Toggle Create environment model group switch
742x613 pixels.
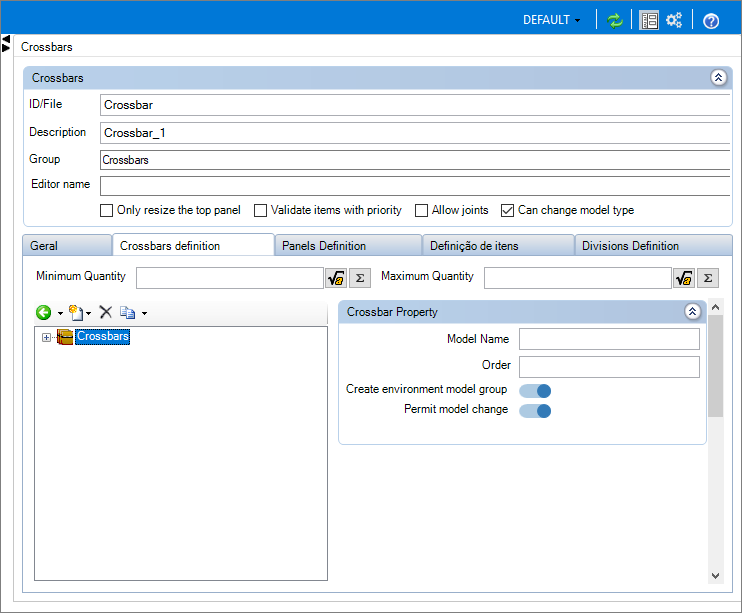(535, 391)
